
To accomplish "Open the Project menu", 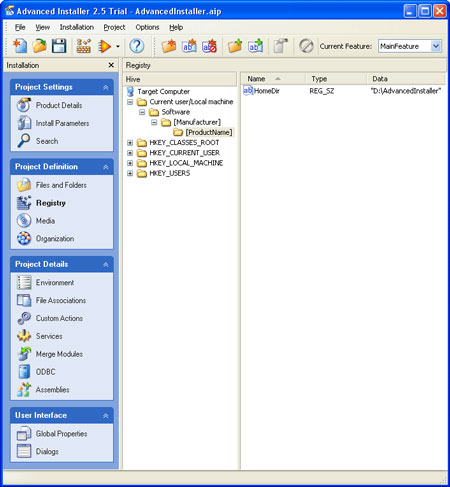I will coord(114,27).
